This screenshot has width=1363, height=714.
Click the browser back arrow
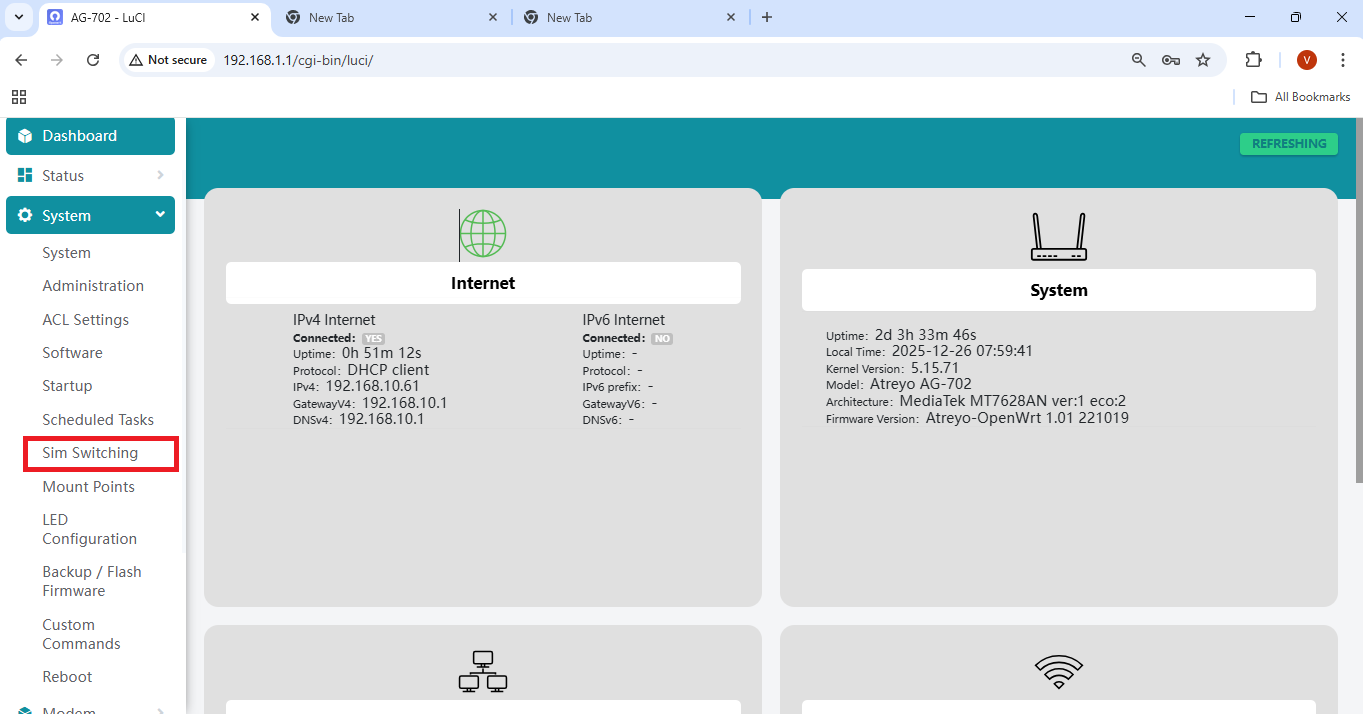tap(21, 60)
